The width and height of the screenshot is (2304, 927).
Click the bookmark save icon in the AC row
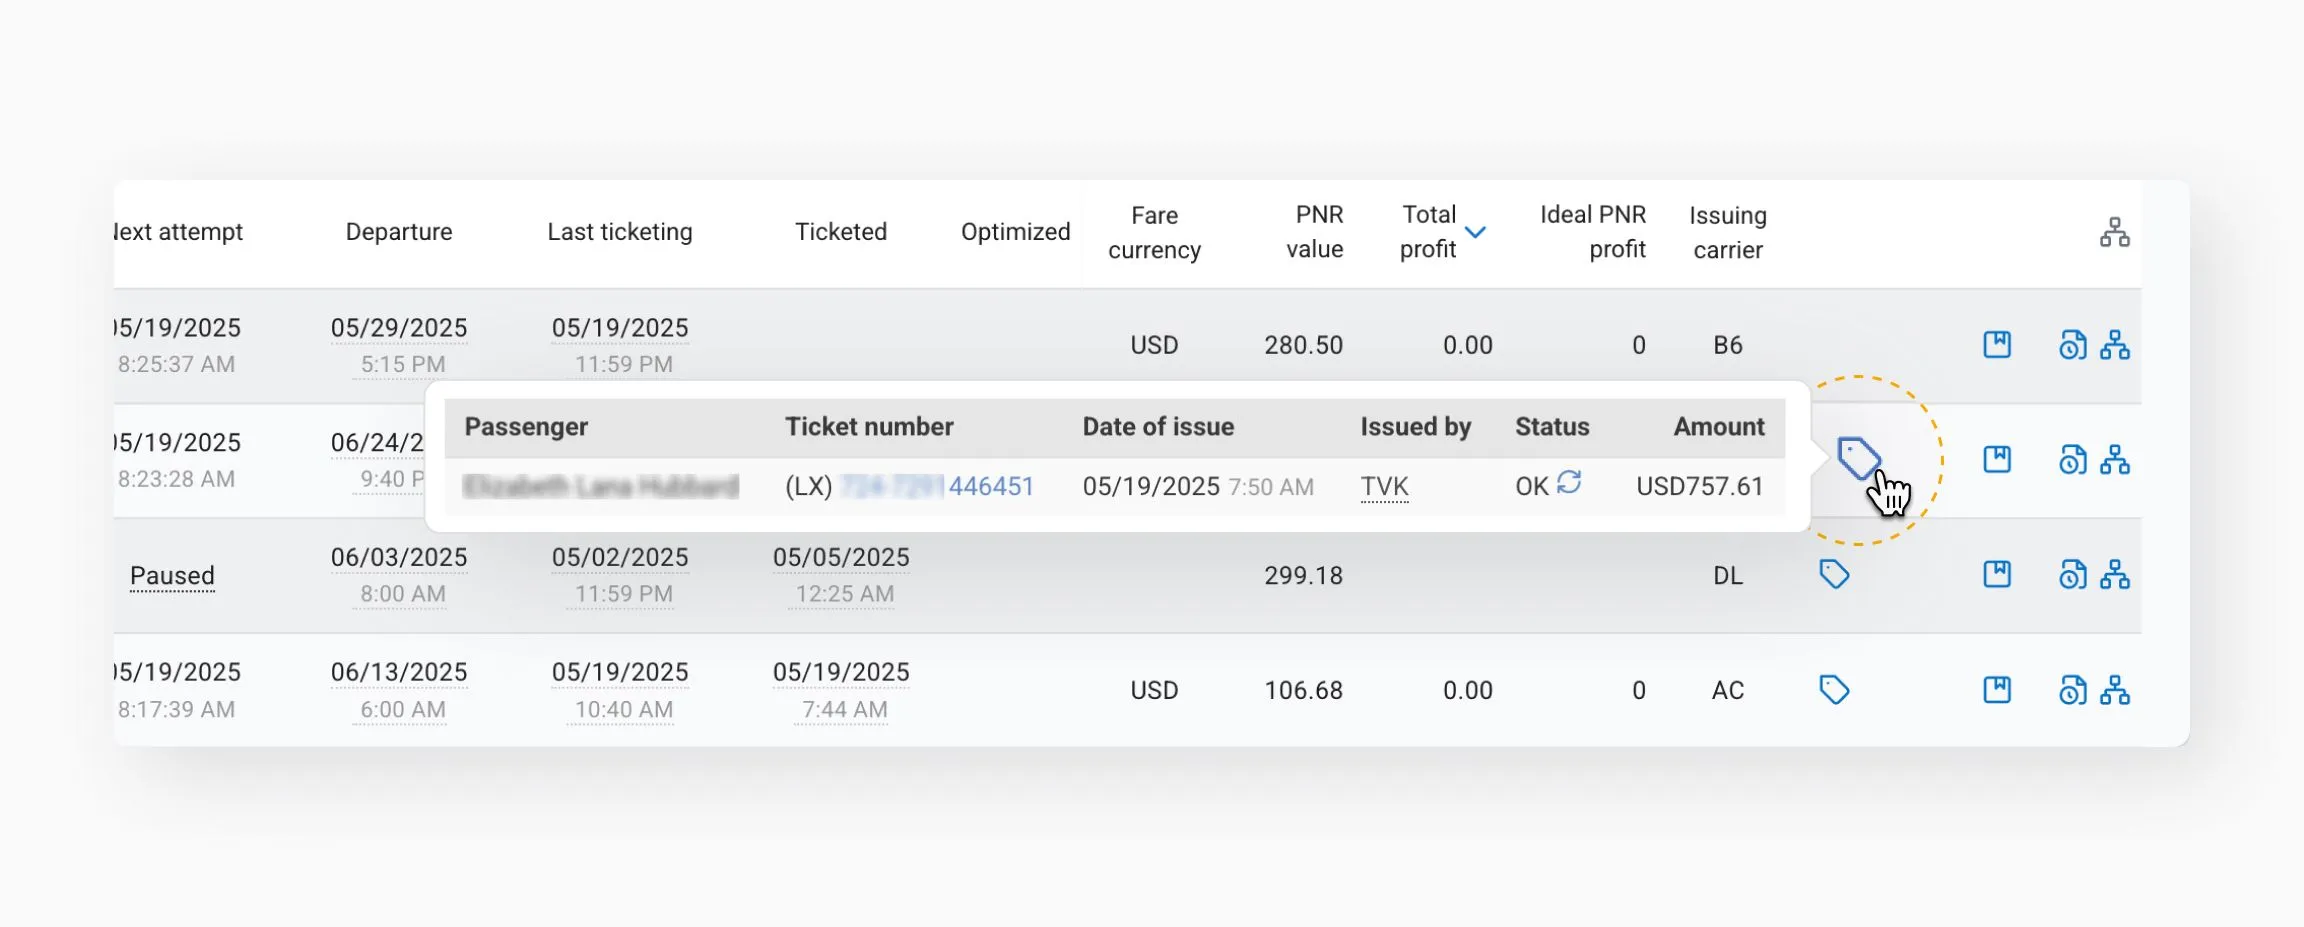coord(1996,690)
